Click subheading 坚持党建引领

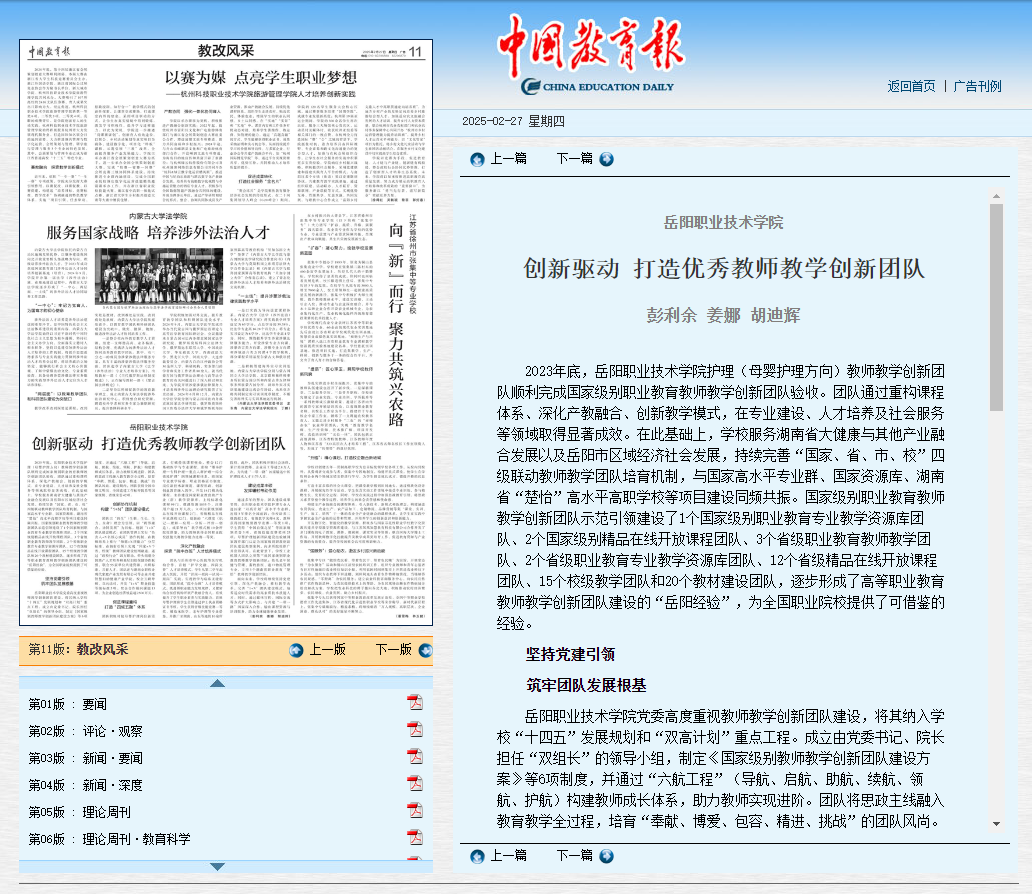pos(571,654)
